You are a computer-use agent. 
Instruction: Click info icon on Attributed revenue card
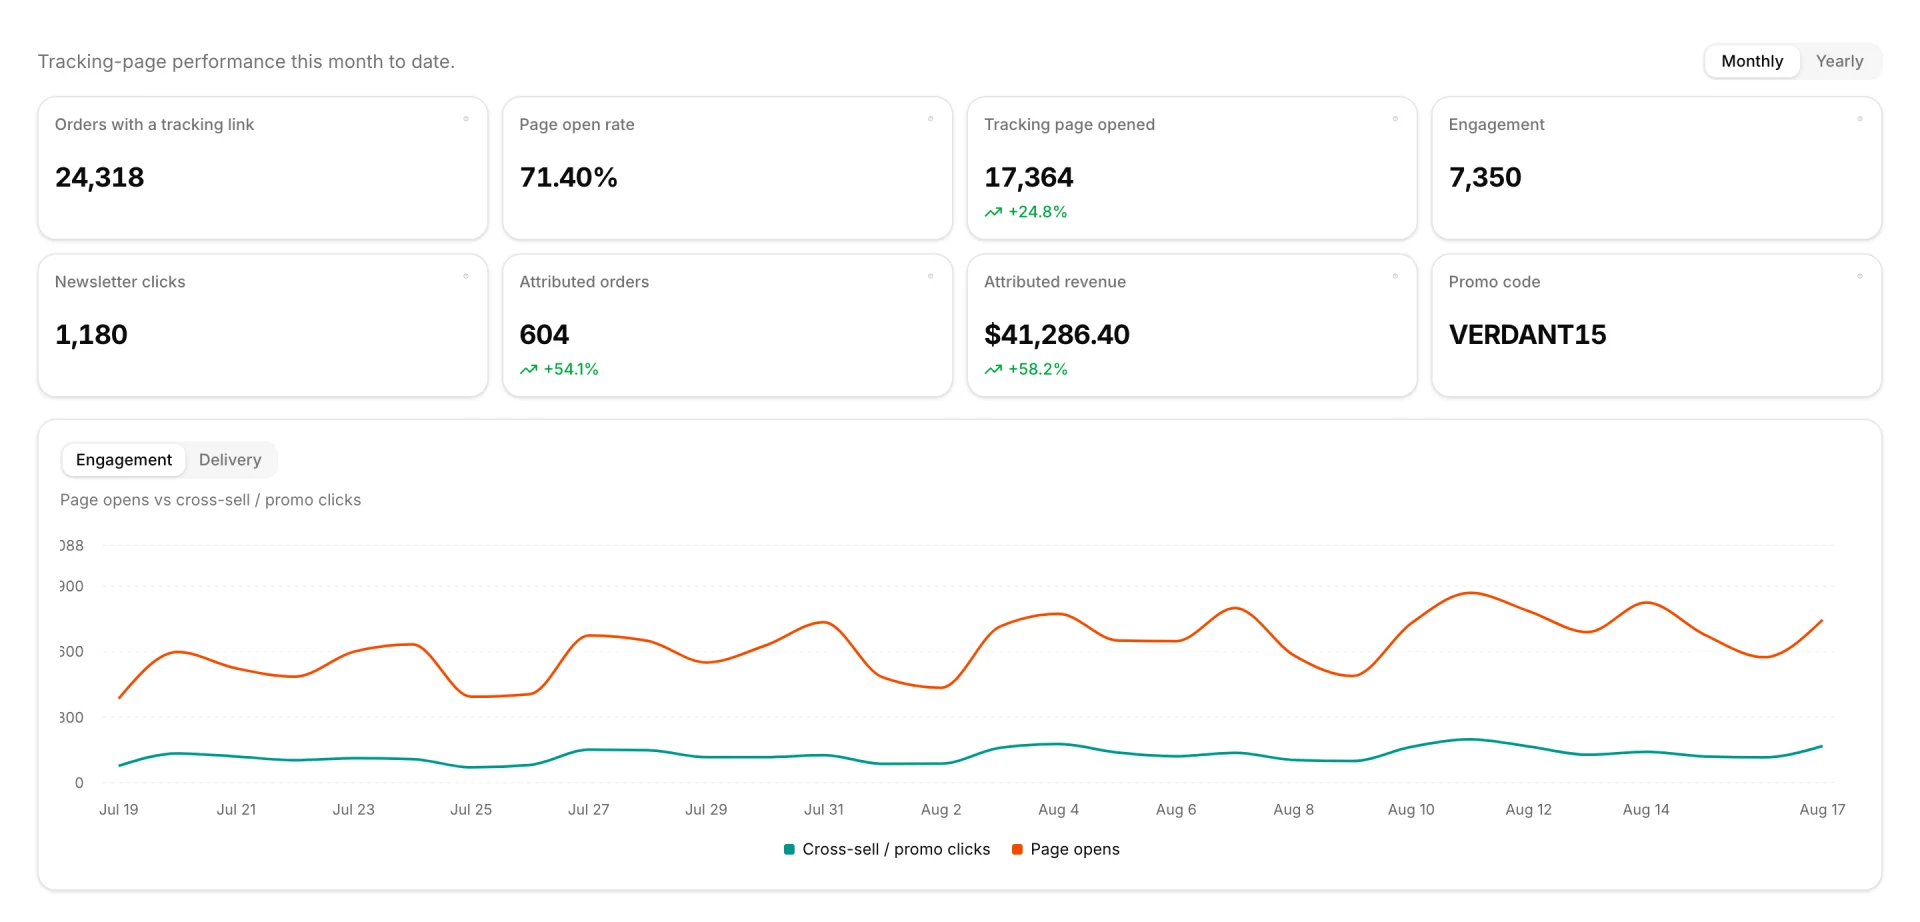coord(1395,276)
